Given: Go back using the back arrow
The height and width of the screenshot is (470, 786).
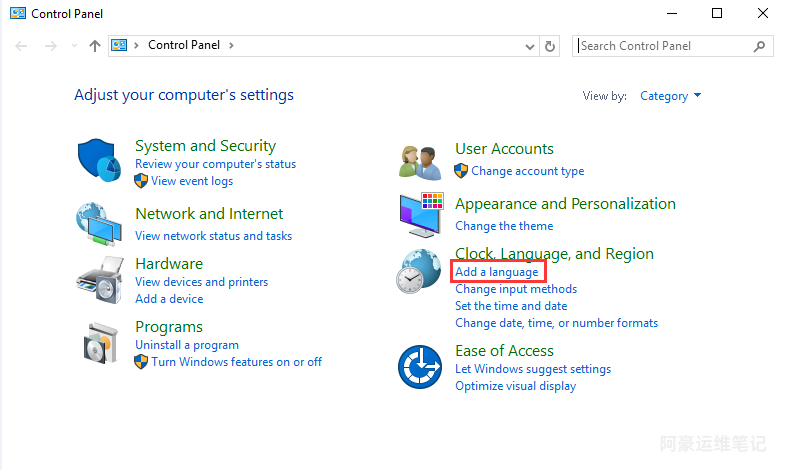Looking at the screenshot, I should pos(21,46).
